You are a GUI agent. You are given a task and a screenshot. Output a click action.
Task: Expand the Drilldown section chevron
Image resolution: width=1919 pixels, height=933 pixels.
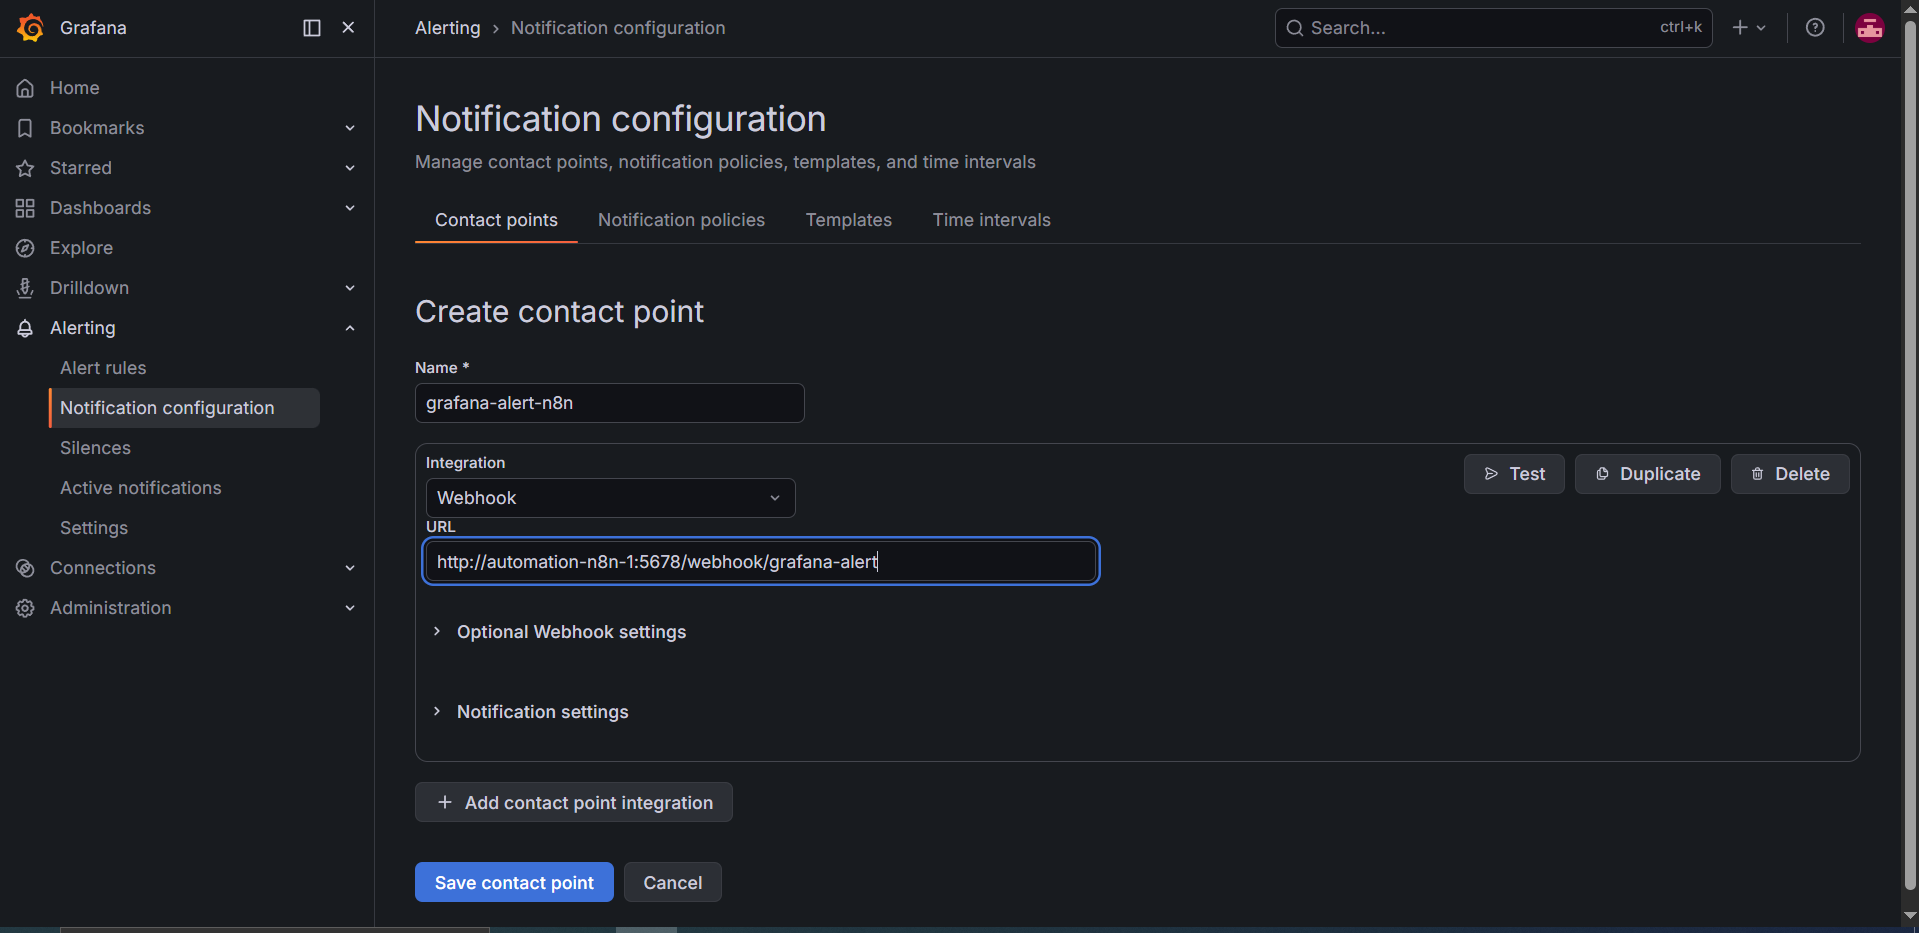click(350, 288)
